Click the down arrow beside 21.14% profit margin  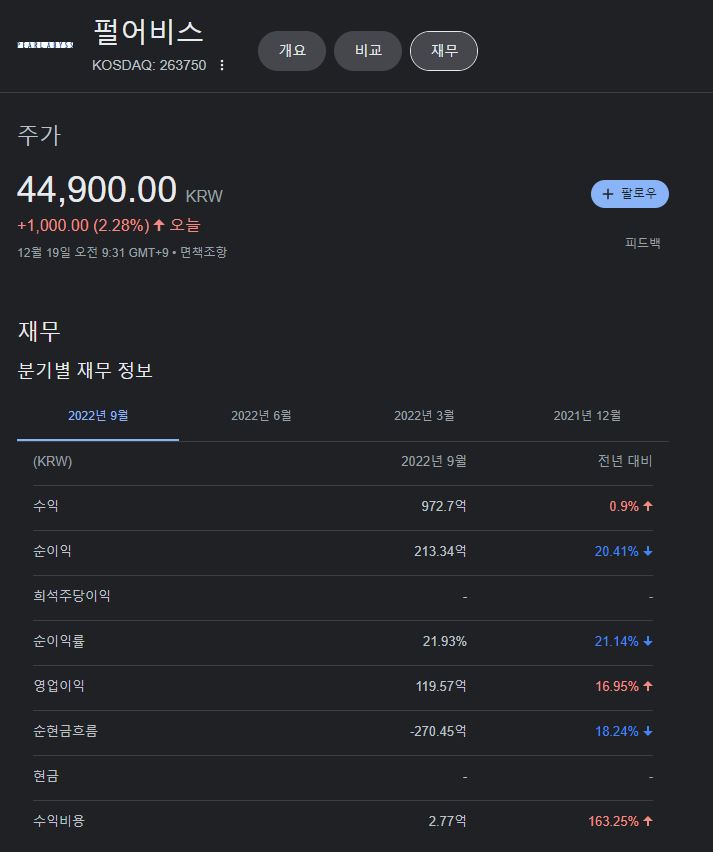[648, 641]
